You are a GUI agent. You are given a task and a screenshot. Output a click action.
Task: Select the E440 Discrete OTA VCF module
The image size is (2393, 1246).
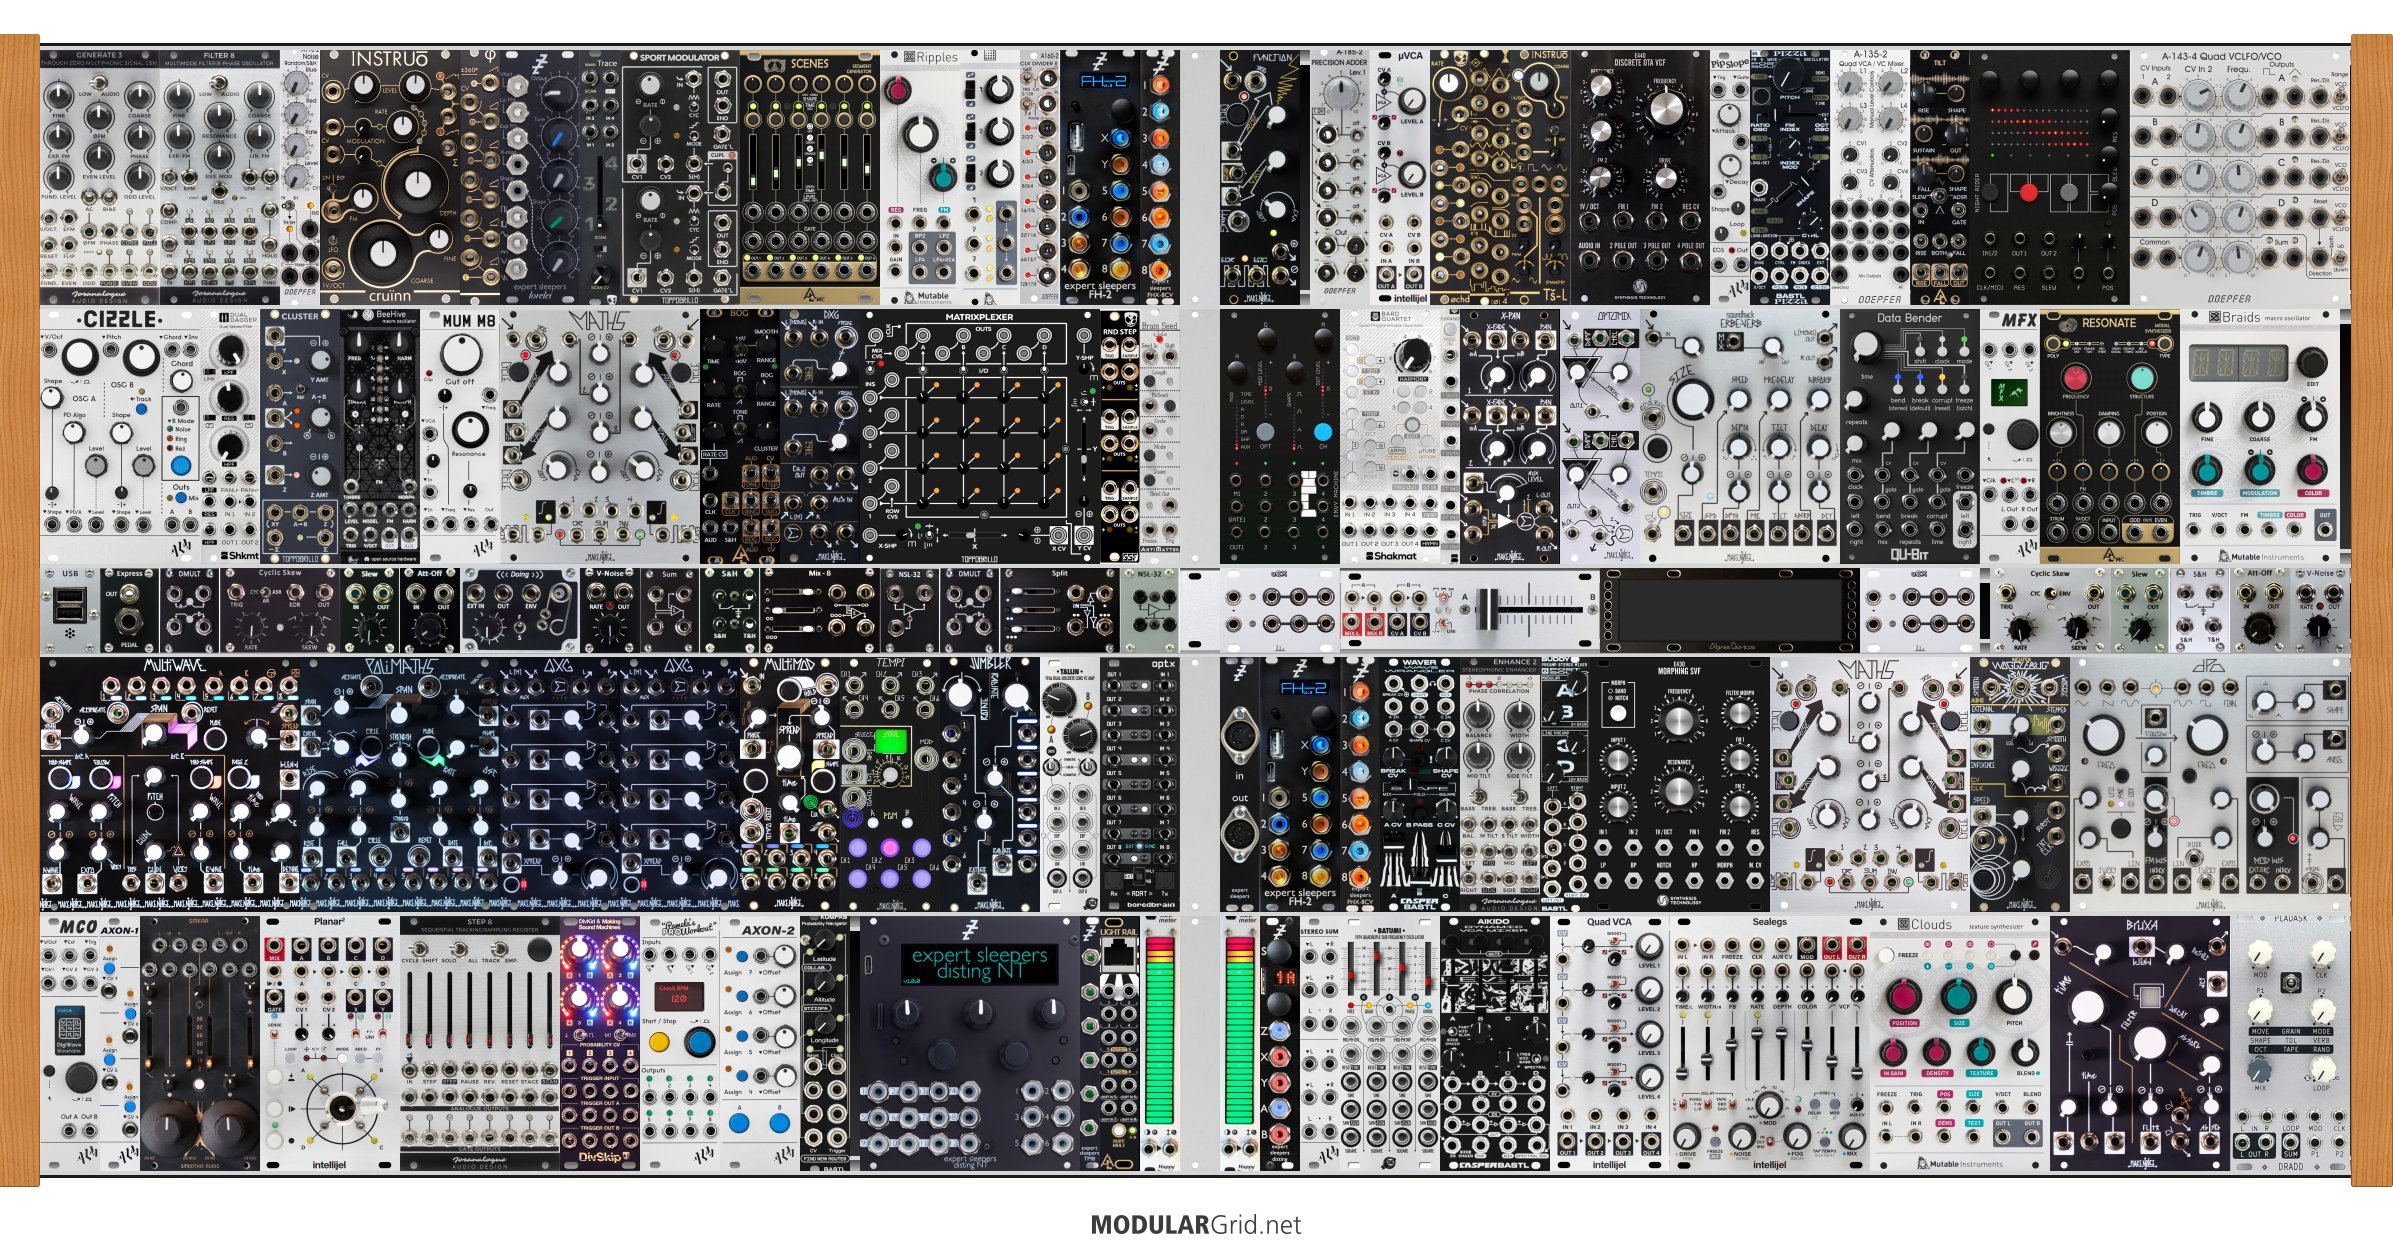point(1640,177)
